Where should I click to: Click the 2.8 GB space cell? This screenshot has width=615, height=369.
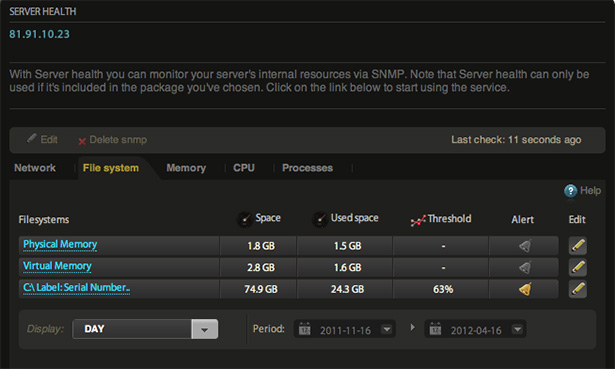[258, 267]
